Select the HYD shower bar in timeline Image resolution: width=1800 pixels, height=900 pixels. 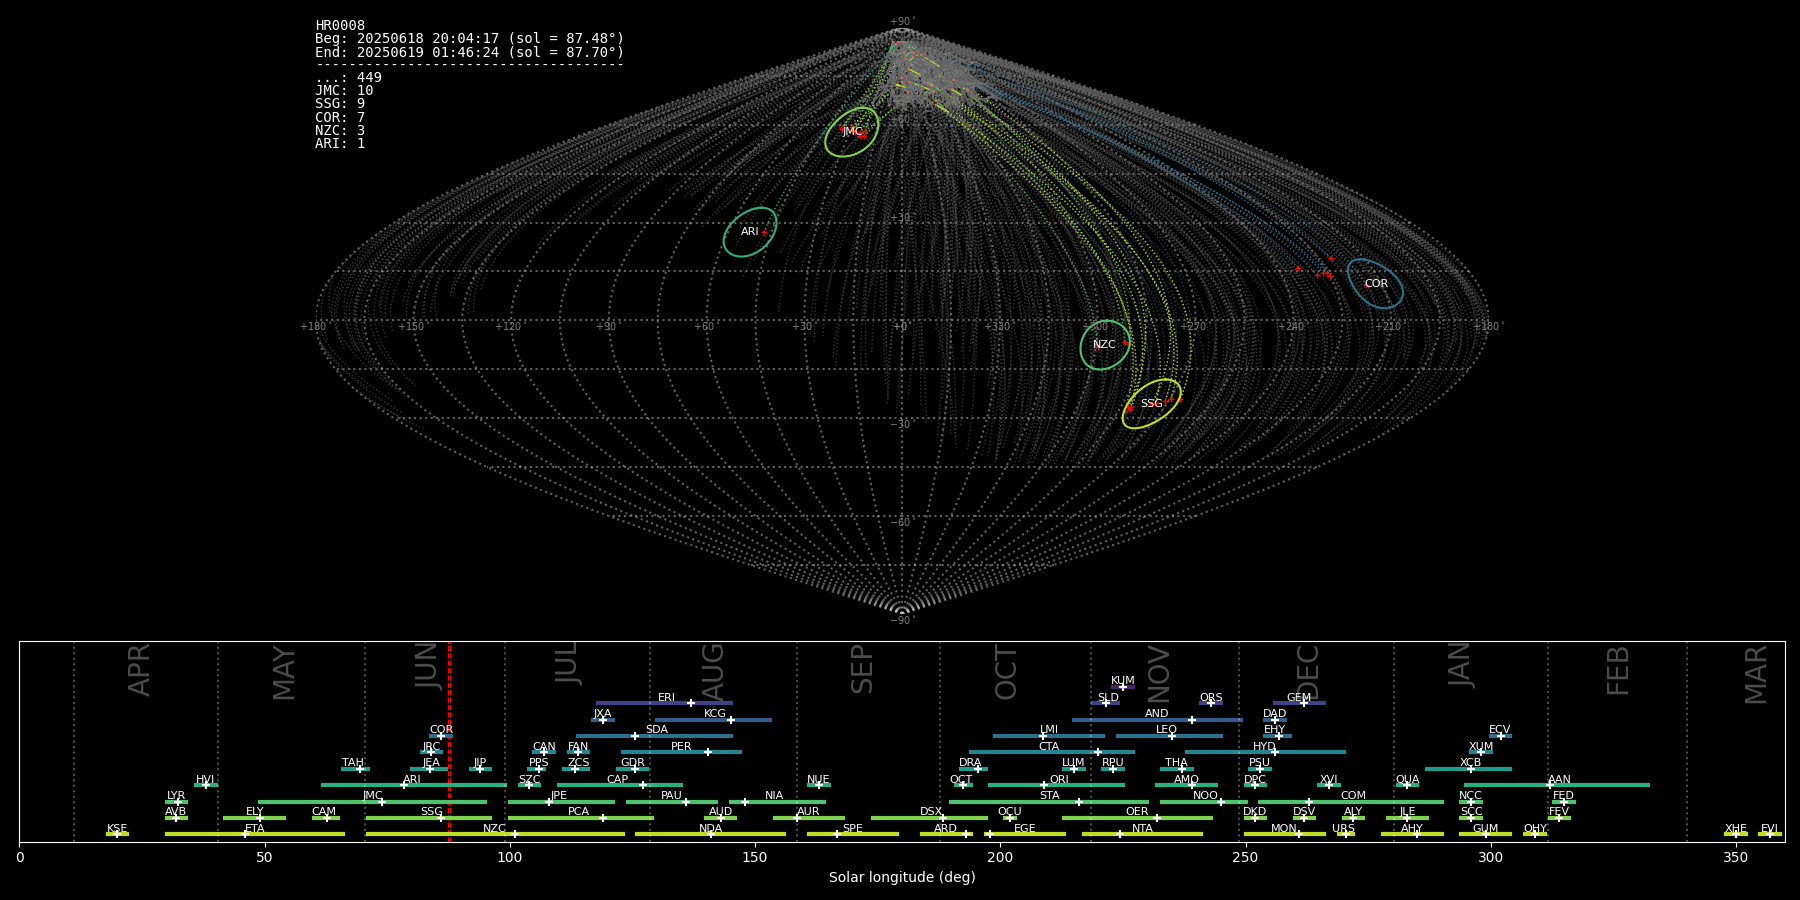(1265, 752)
